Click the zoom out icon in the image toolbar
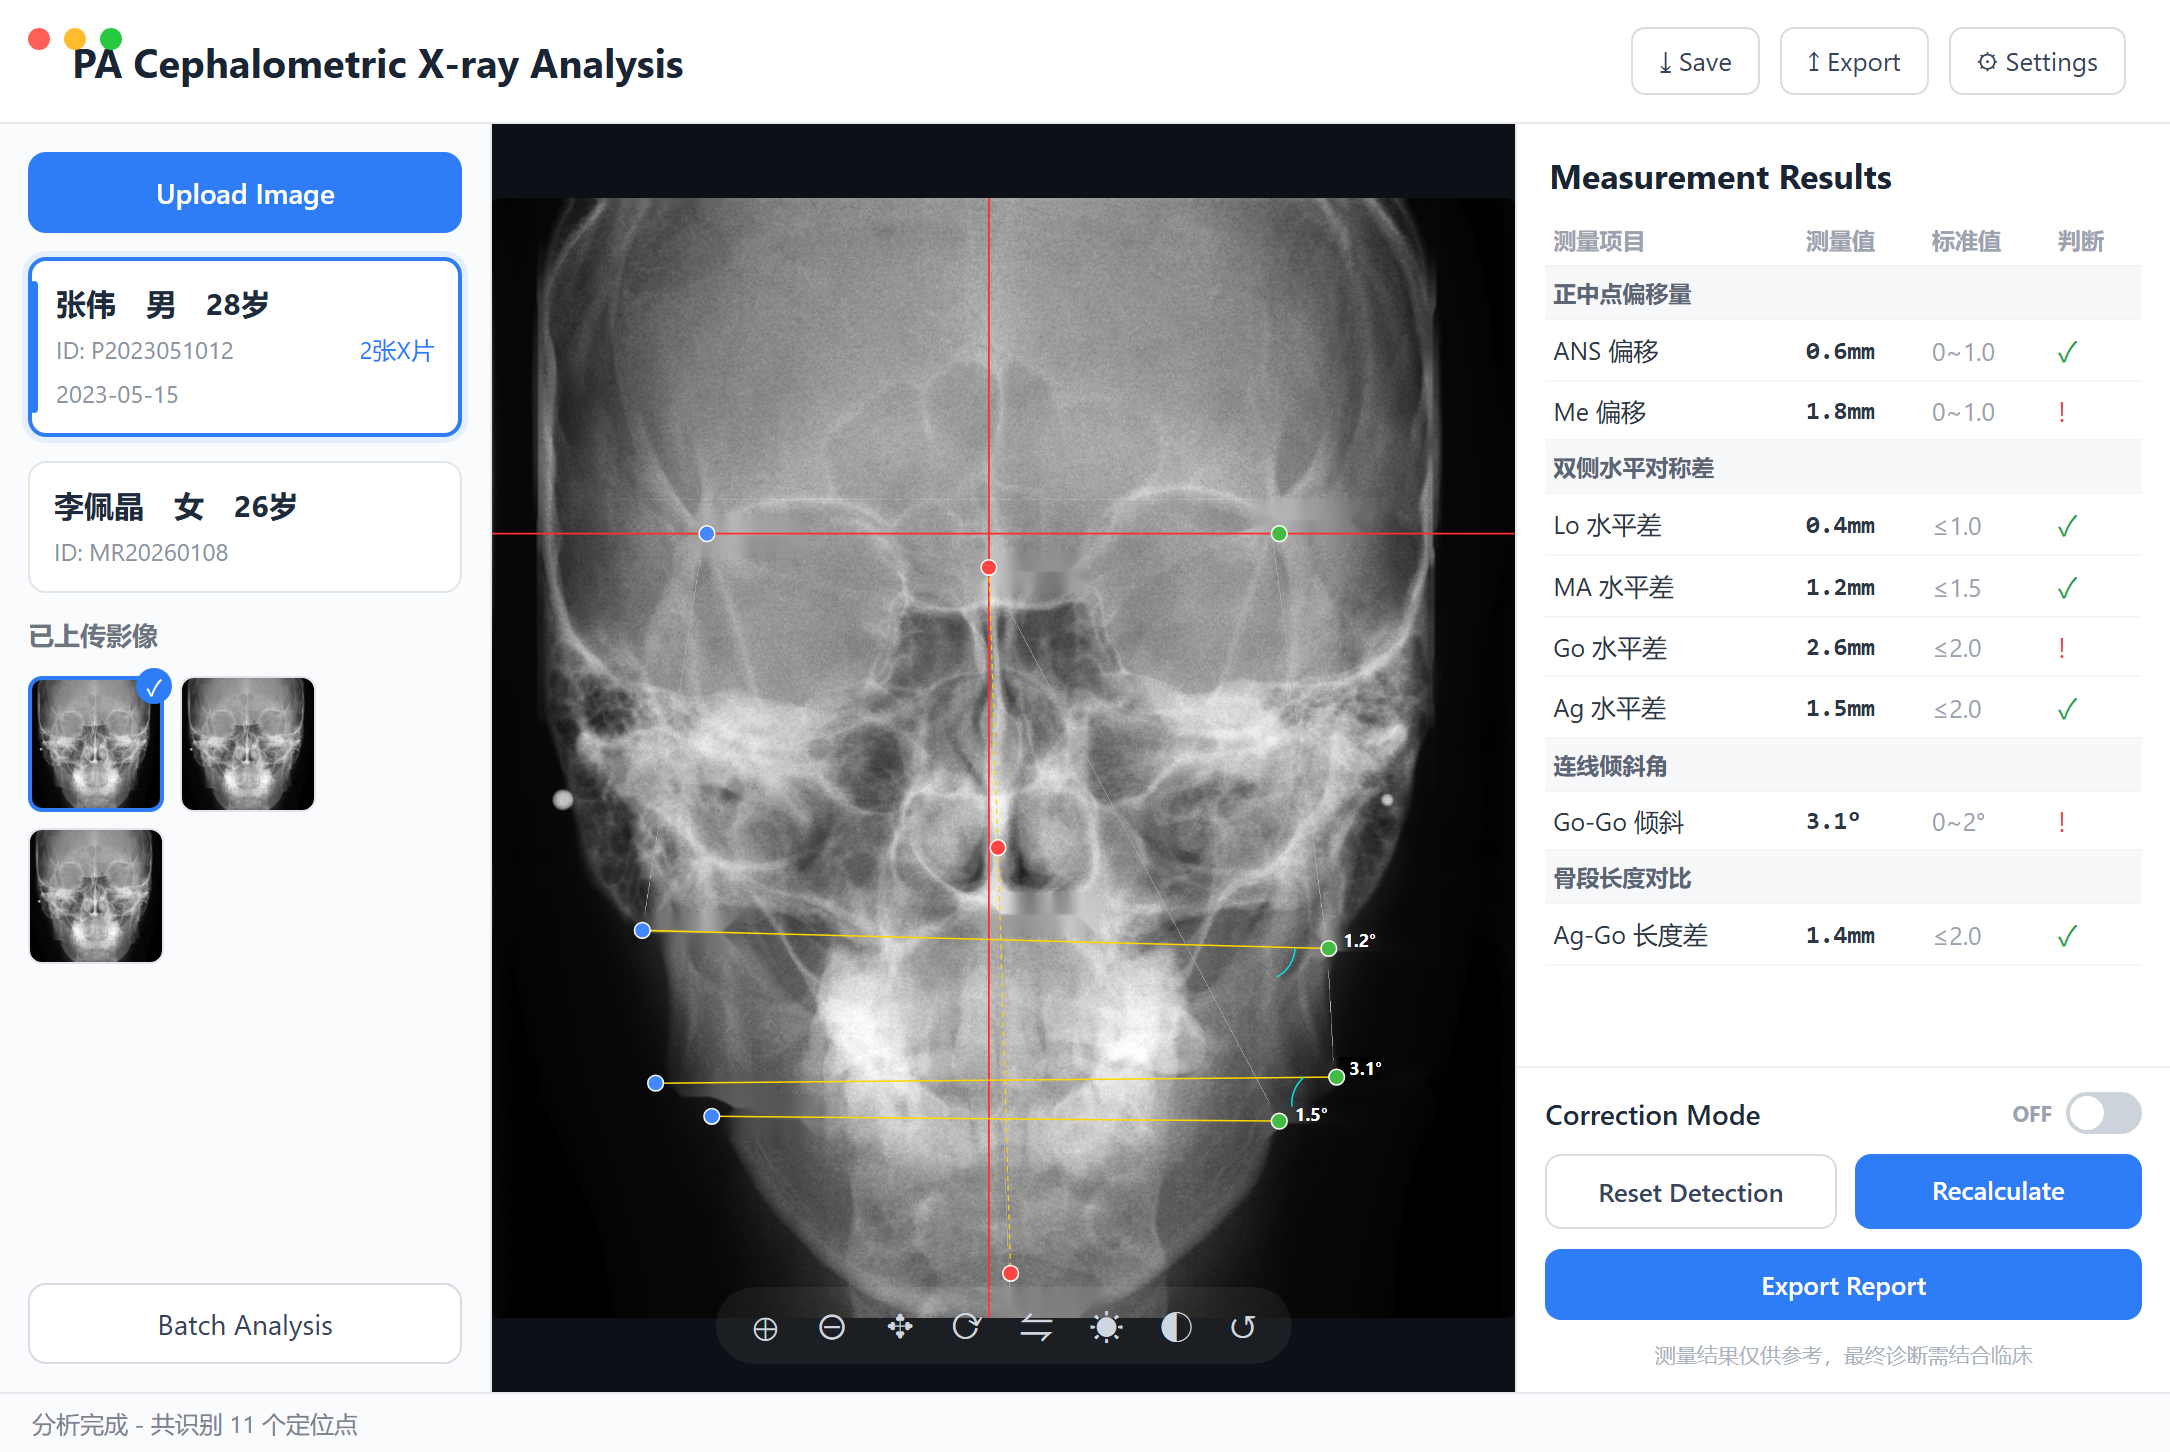Image resolution: width=2170 pixels, height=1452 pixels. click(x=832, y=1328)
